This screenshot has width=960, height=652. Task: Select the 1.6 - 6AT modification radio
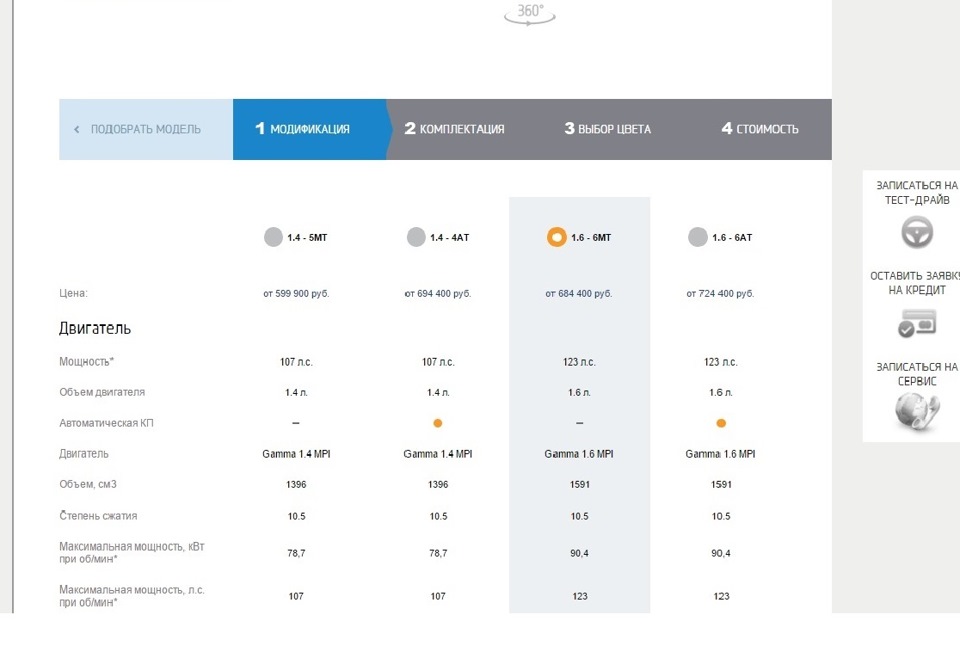coord(697,237)
